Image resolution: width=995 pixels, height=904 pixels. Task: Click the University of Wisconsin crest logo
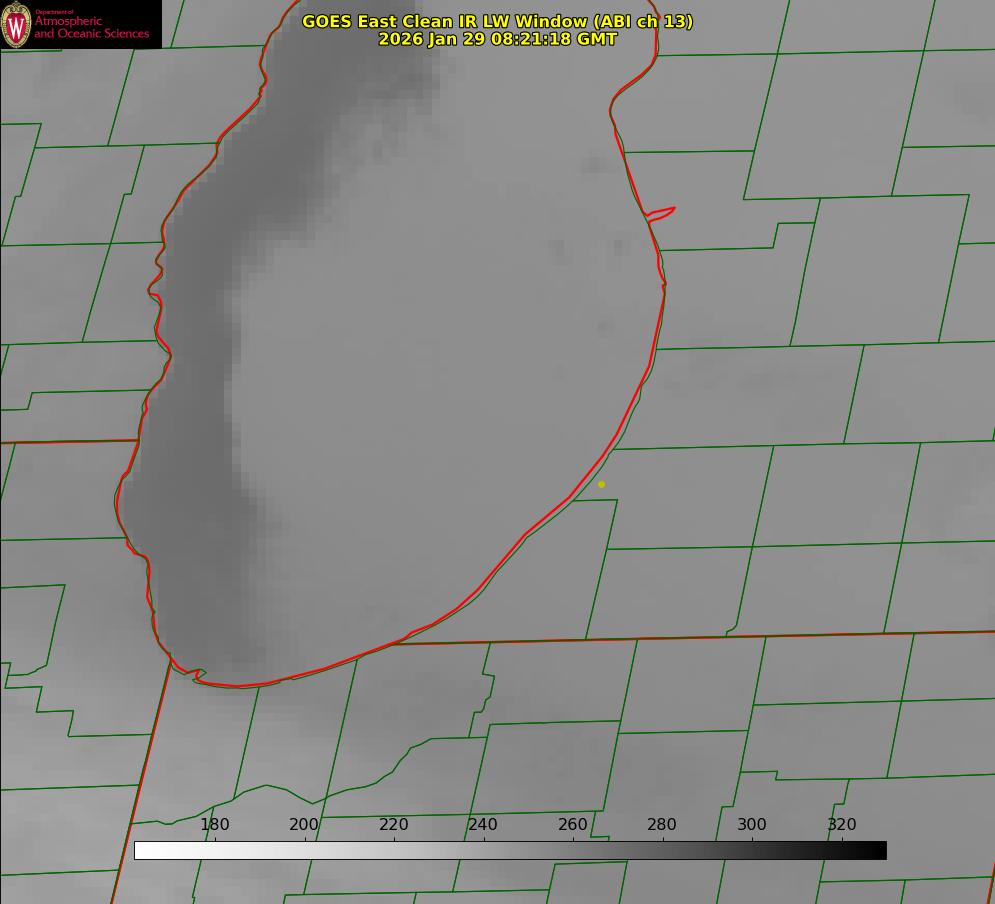point(17,24)
